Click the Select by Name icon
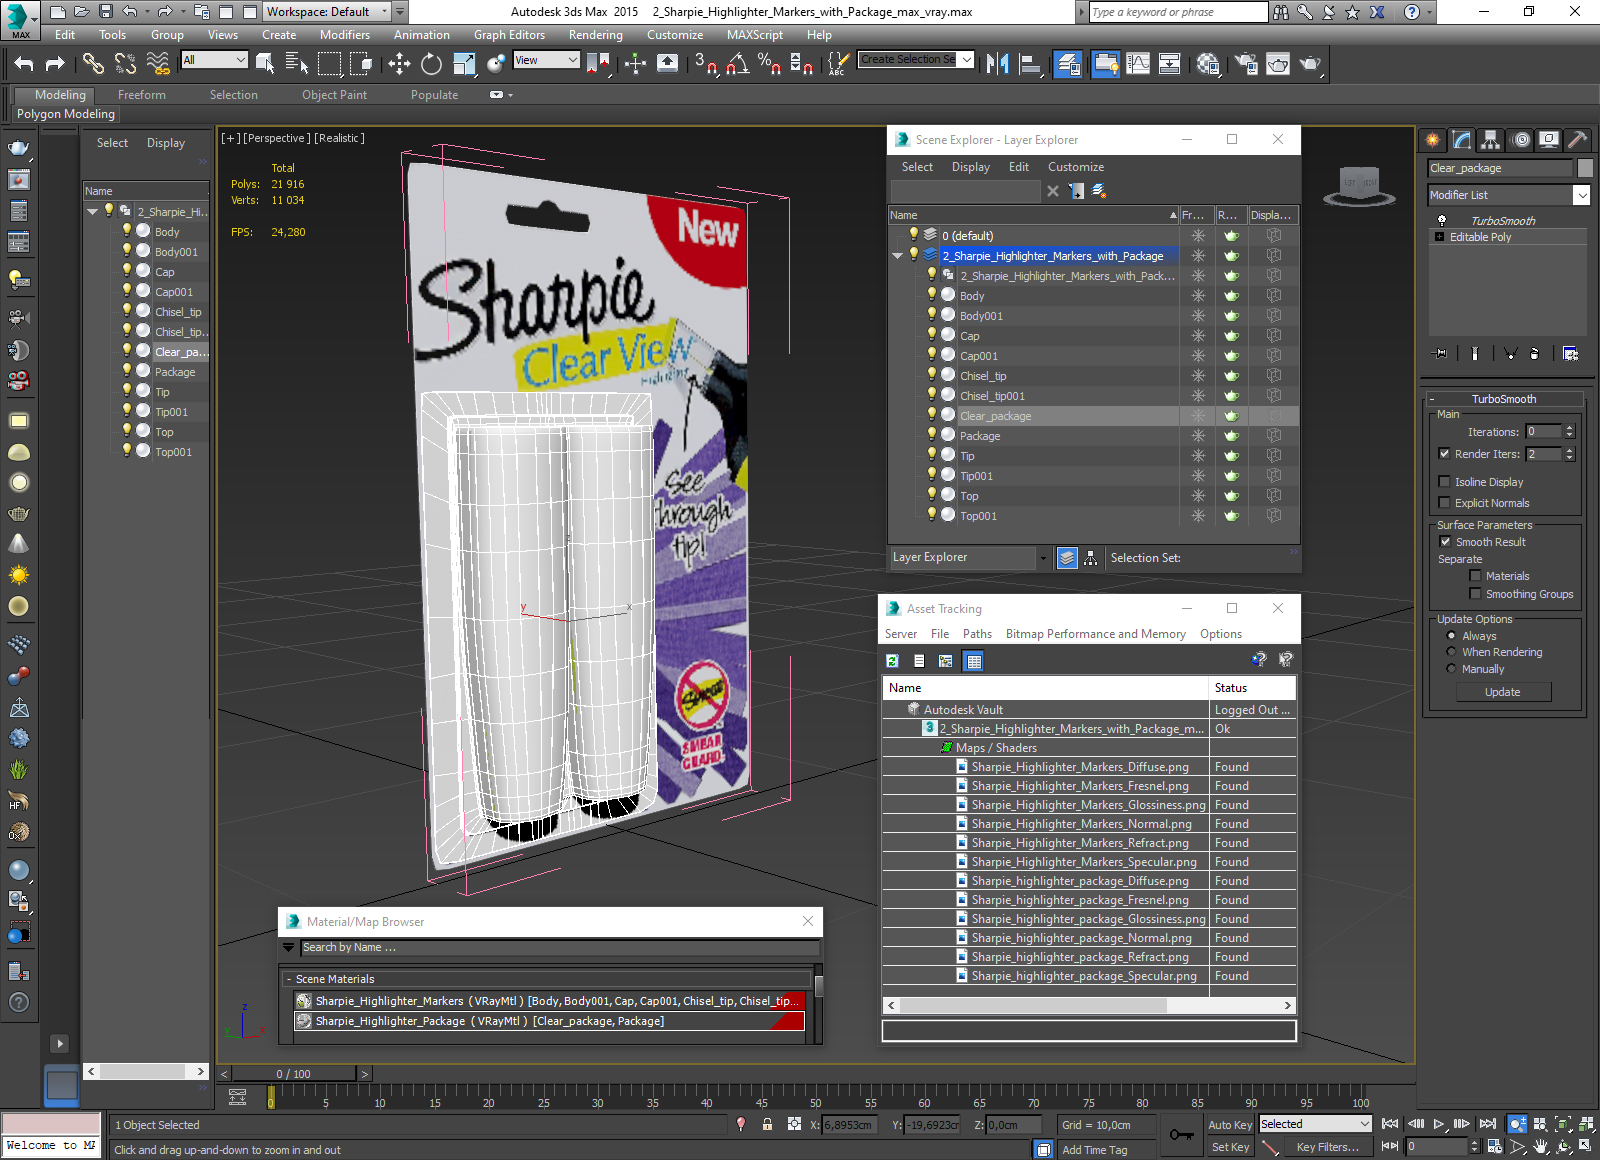Viewport: 1600px width, 1160px height. coord(297,64)
